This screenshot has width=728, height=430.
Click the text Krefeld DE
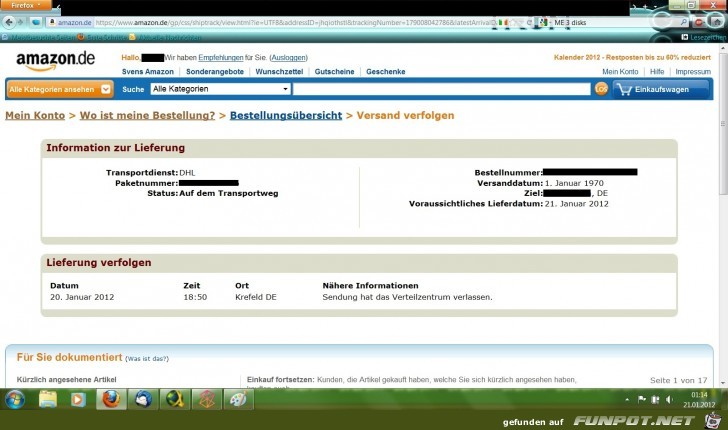[255, 297]
